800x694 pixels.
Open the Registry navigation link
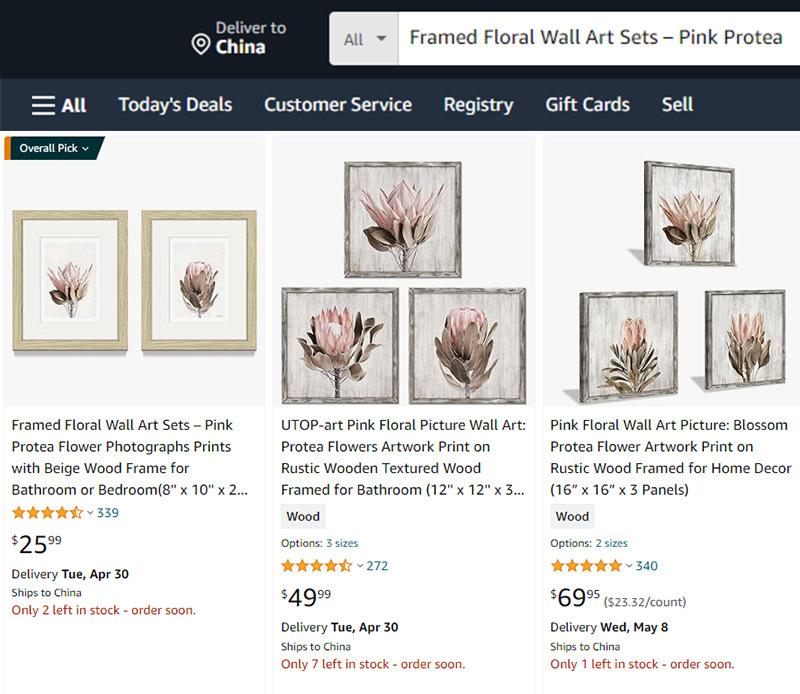tap(478, 105)
